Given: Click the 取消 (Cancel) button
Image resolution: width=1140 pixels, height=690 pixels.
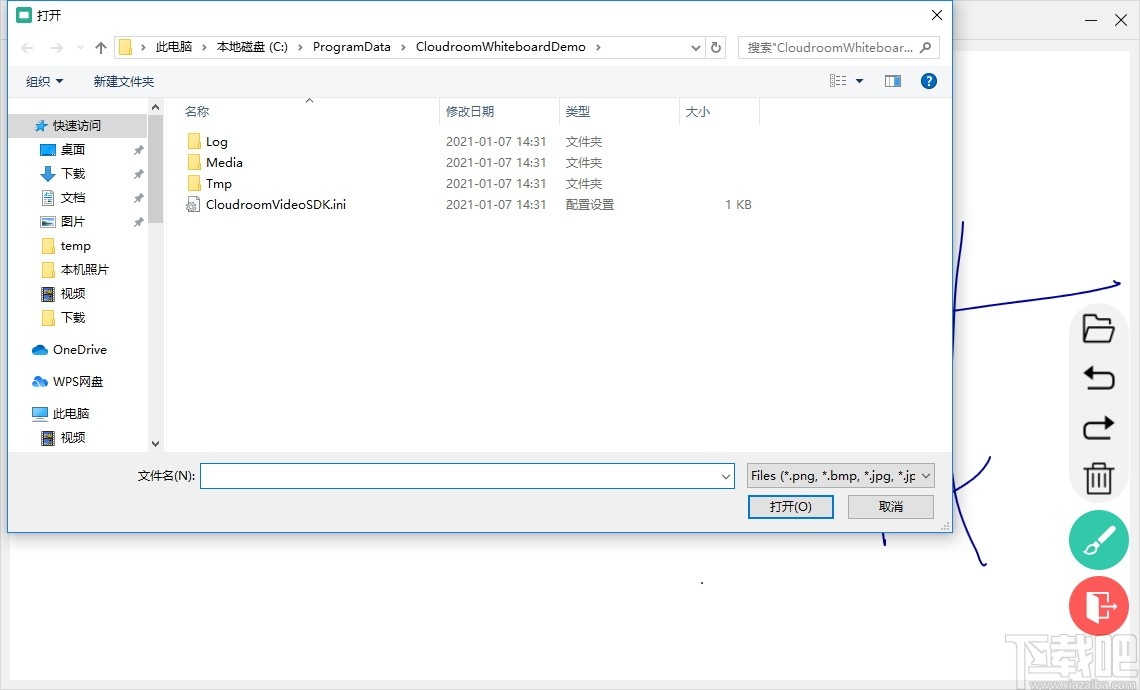Looking at the screenshot, I should tap(891, 507).
